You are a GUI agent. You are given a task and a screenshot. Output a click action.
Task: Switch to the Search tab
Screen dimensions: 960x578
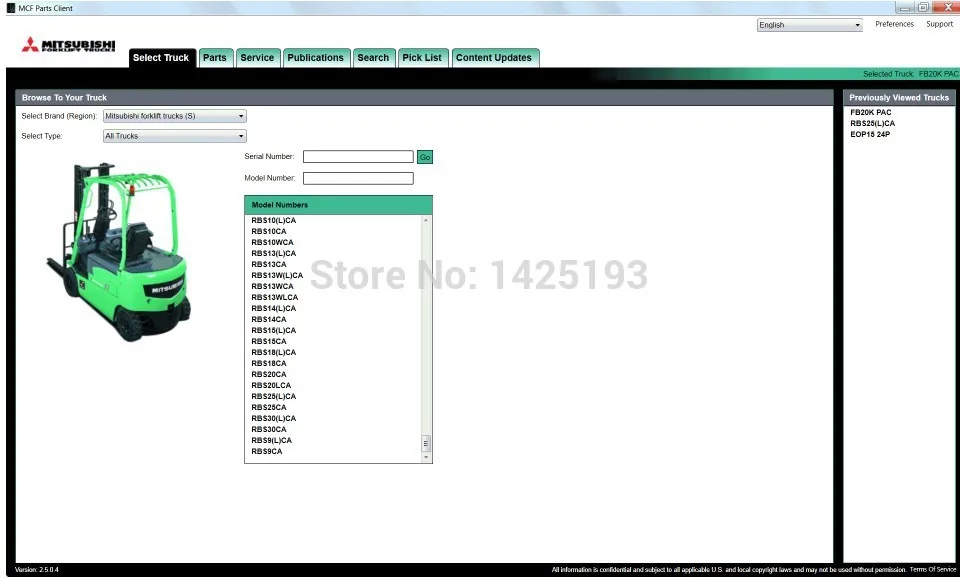(373, 58)
